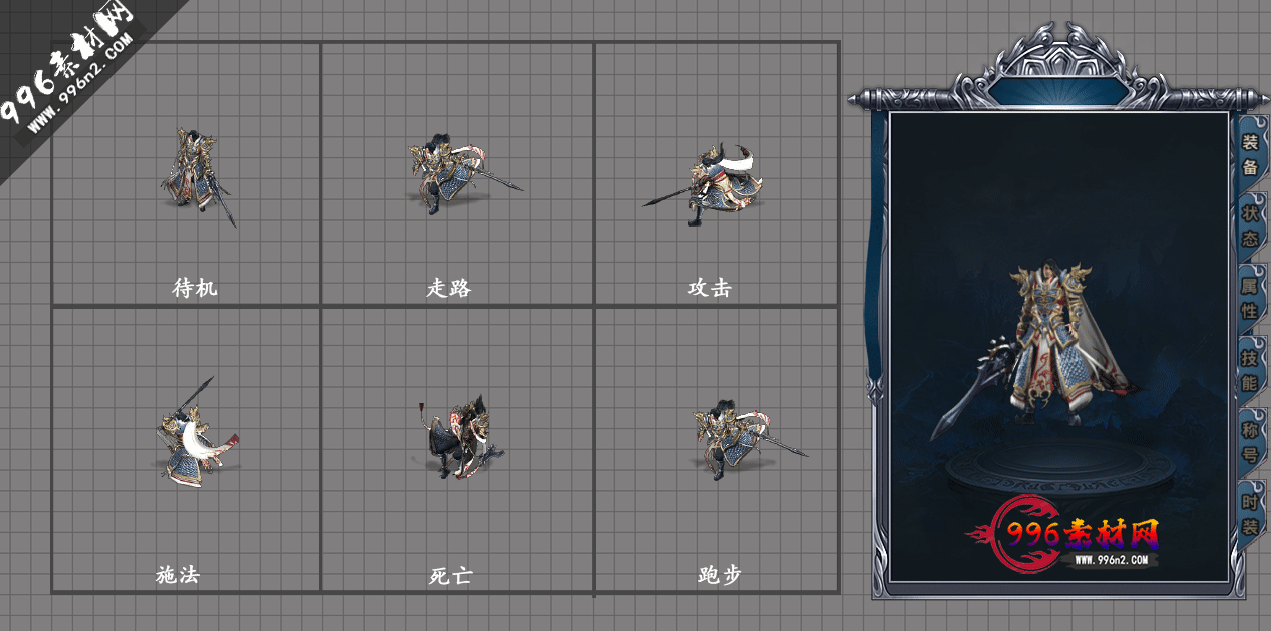Click the 待机 label text

(x=195, y=288)
